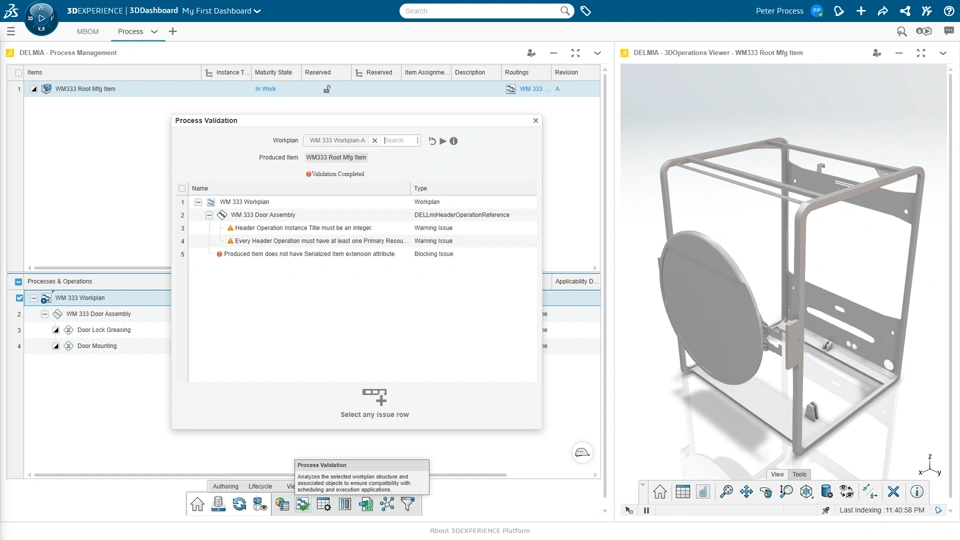Viewport: 960px width, 540px height.
Task: Click the info icon in Viewer toolbar
Action: (x=917, y=492)
